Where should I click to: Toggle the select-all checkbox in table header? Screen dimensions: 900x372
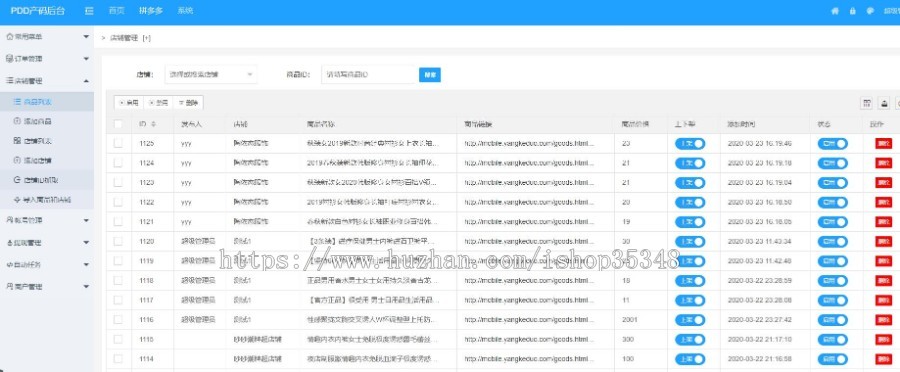[x=118, y=124]
